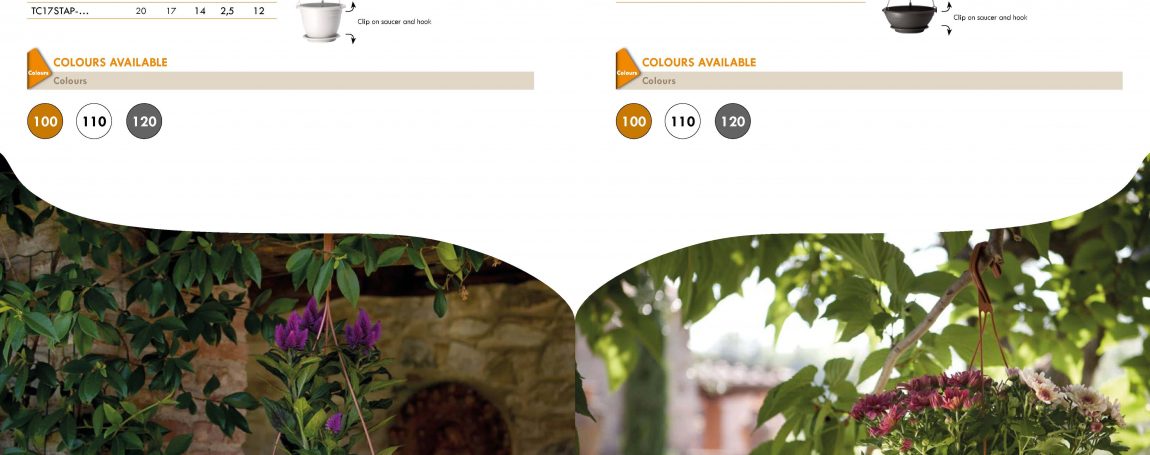Open COLOURS AVAILABLE heading in the grey basket section
Image resolution: width=1150 pixels, height=455 pixels.
click(699, 62)
